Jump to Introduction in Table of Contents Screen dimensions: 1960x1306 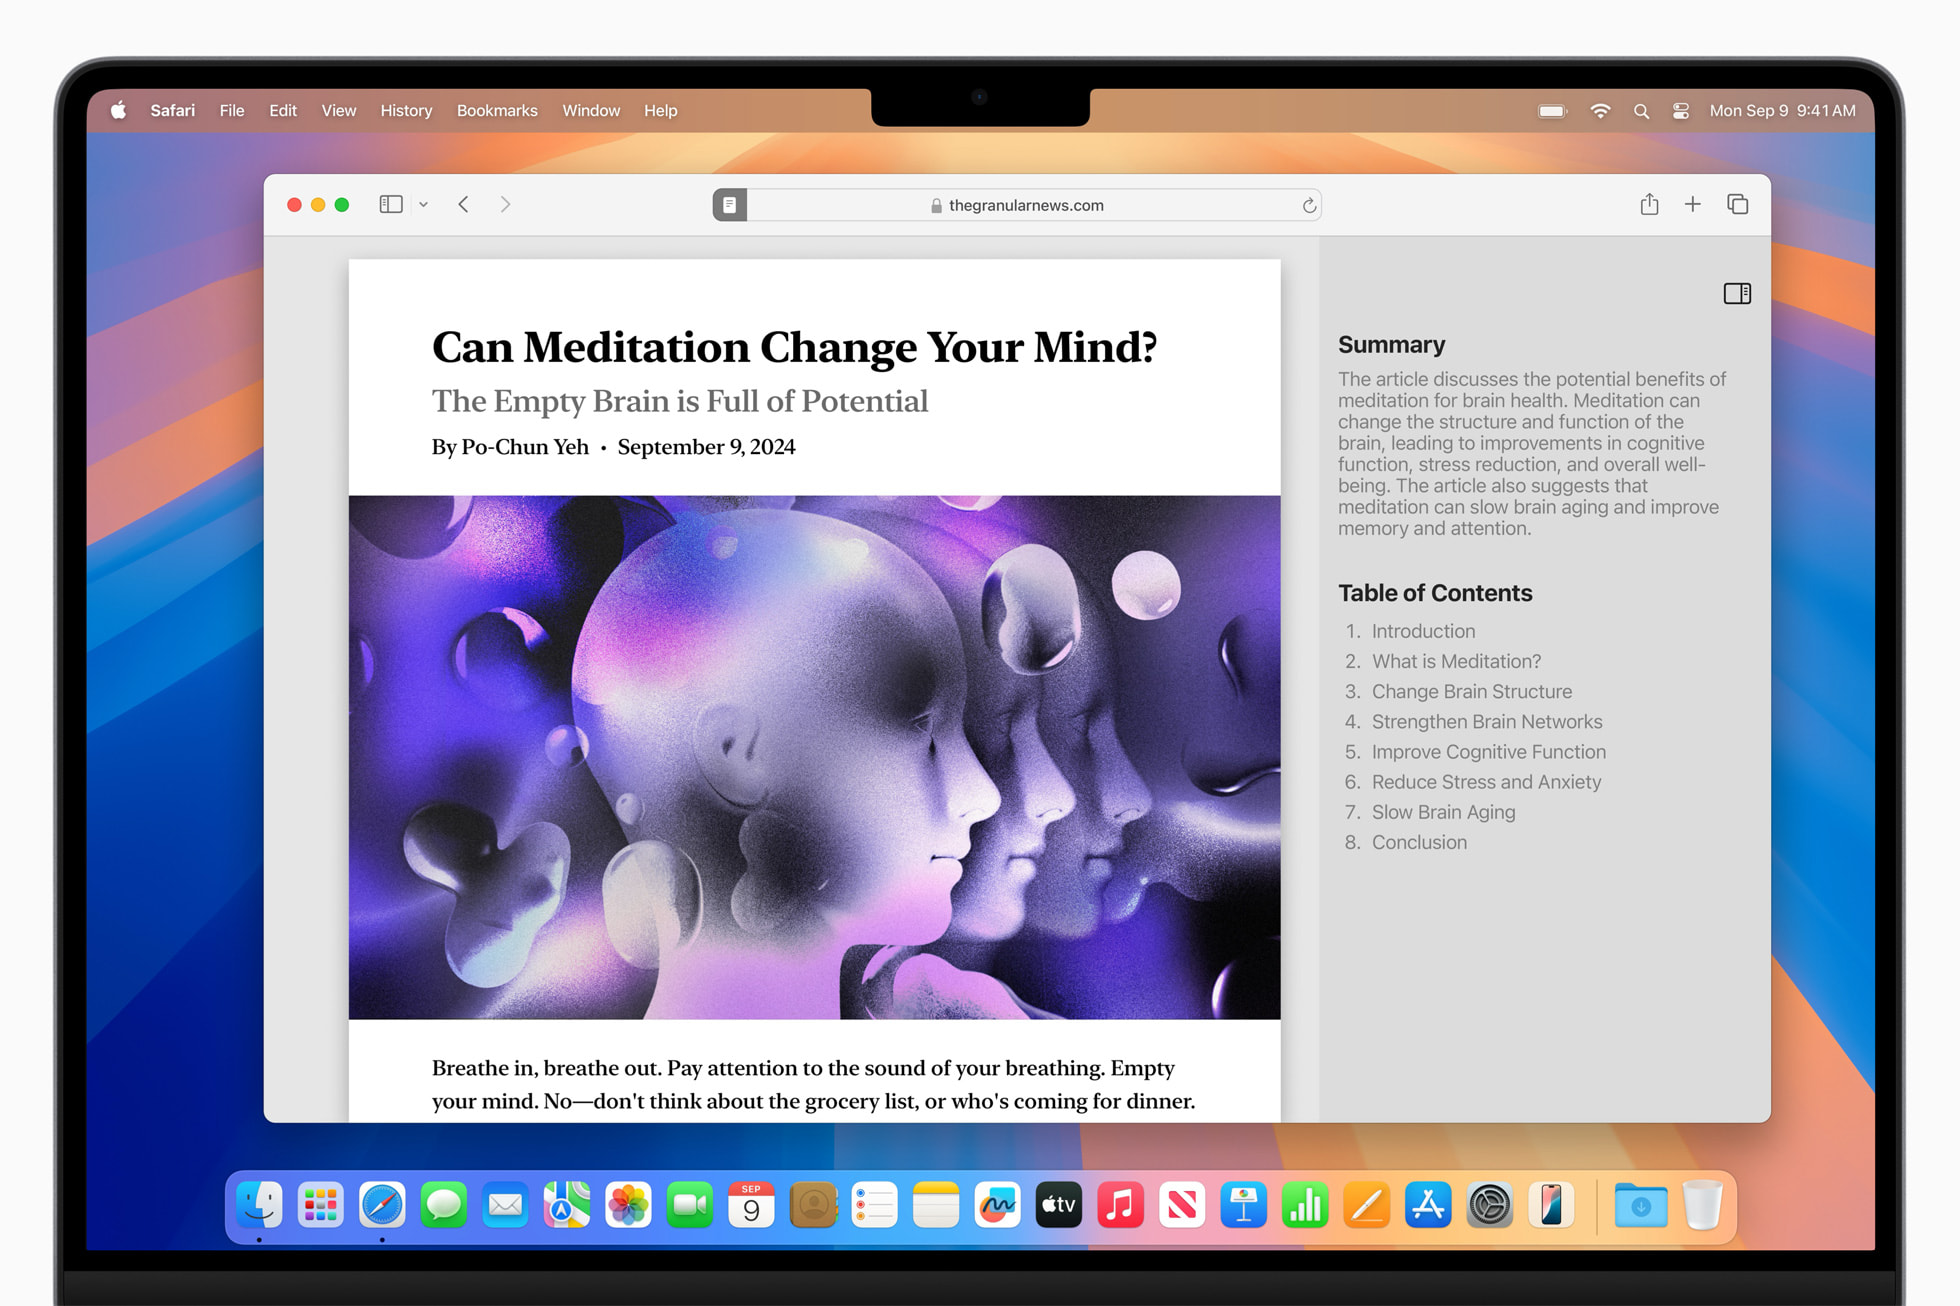point(1423,631)
